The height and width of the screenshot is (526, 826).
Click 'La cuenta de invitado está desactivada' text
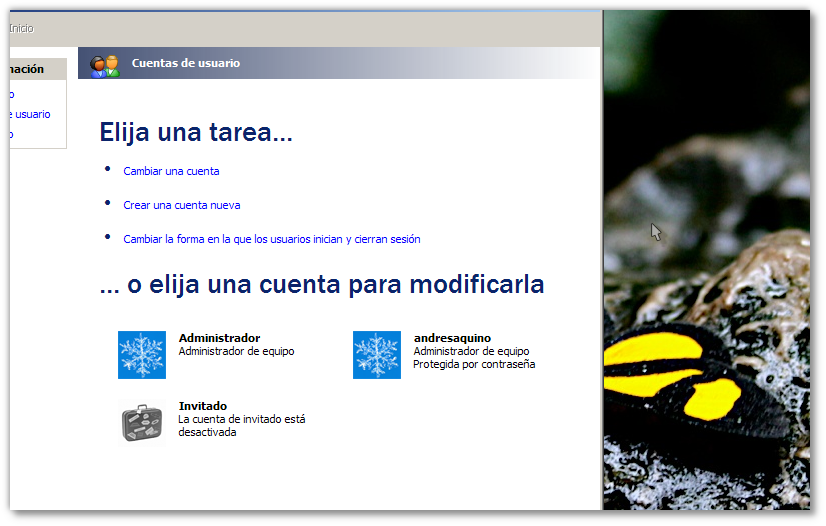(242, 426)
